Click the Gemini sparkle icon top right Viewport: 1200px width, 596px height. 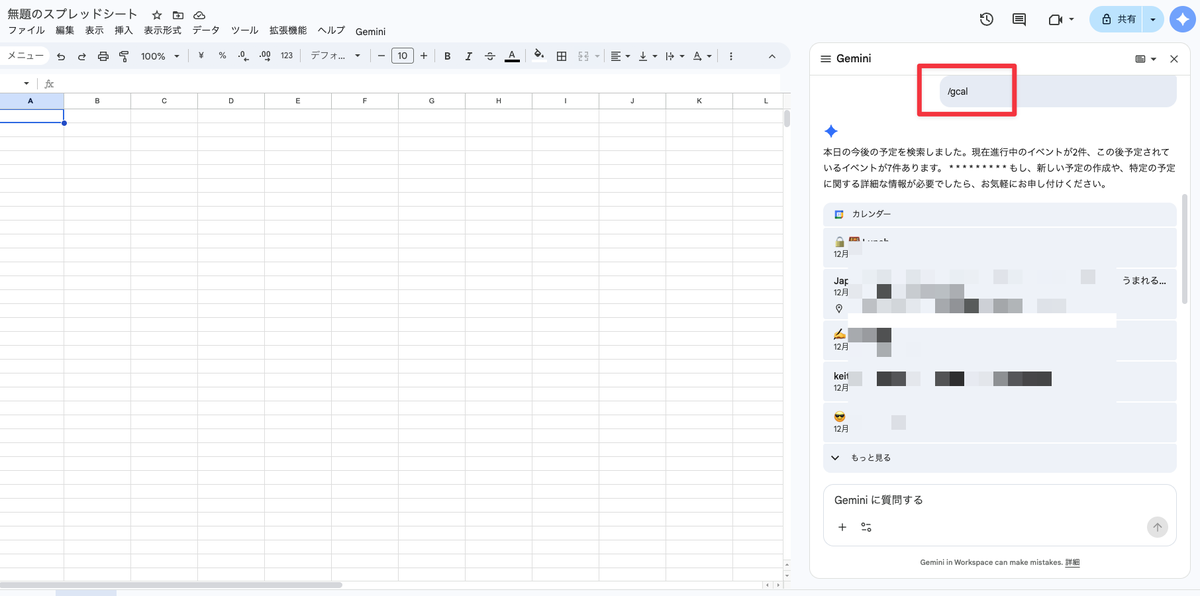point(1182,19)
